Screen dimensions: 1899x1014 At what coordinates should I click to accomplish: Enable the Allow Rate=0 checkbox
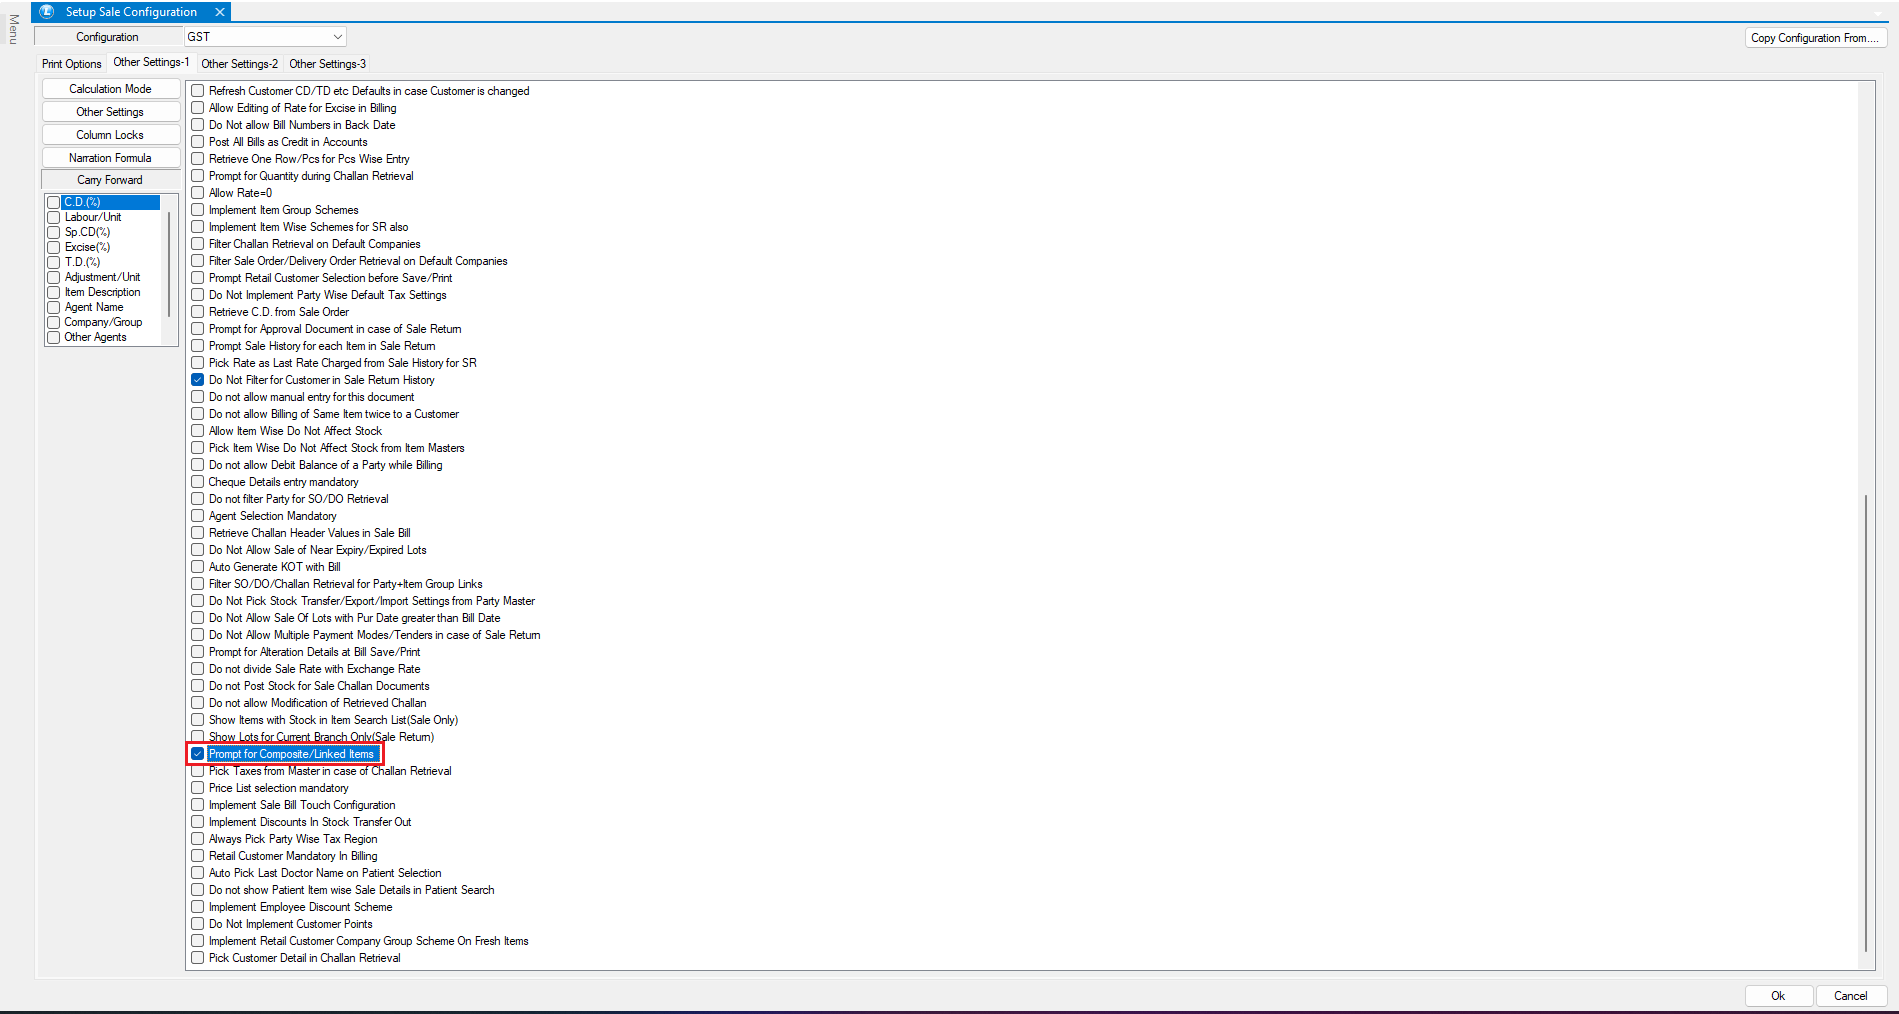tap(198, 193)
